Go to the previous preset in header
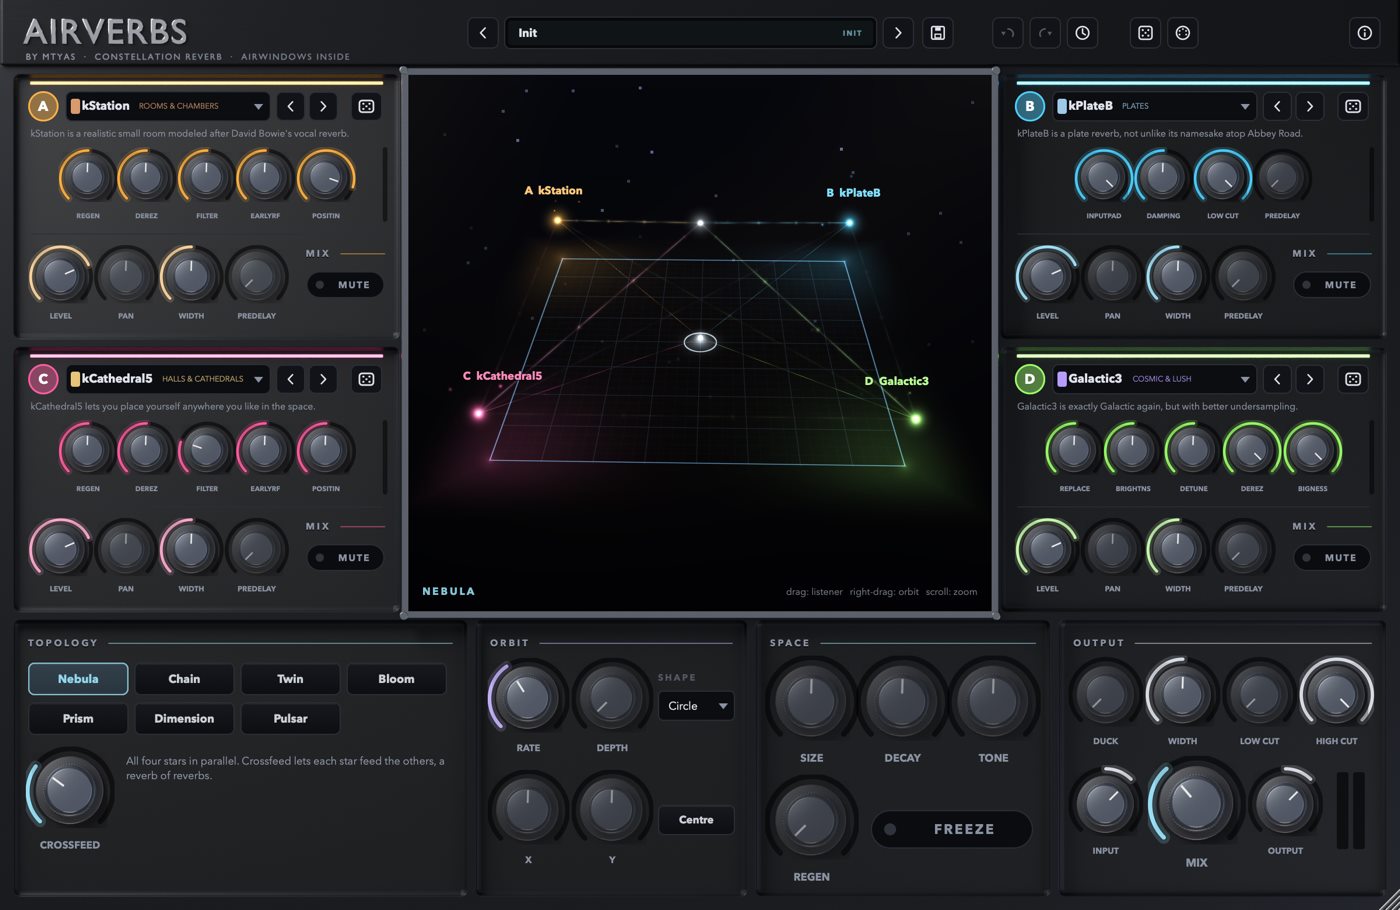 point(483,33)
